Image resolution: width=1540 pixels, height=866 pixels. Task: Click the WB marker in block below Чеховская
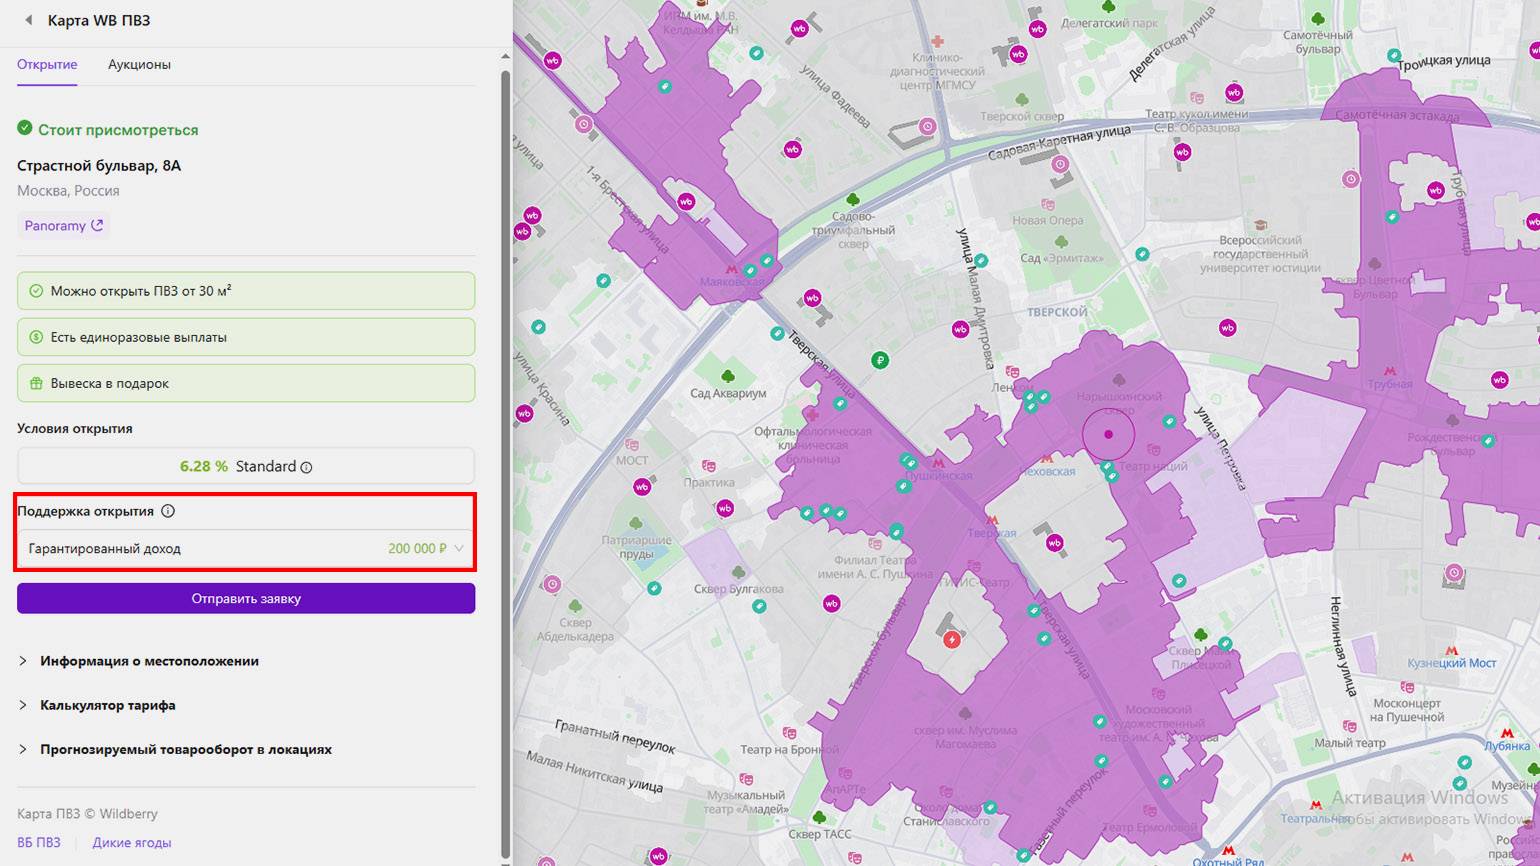tap(1054, 543)
